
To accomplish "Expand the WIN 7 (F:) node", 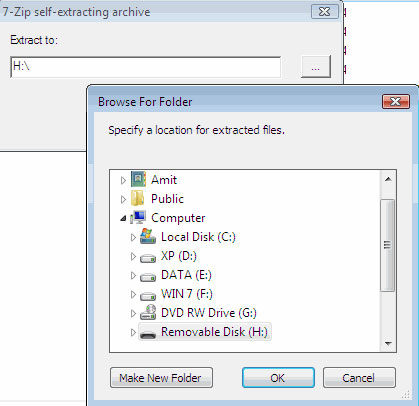I will coord(133,294).
